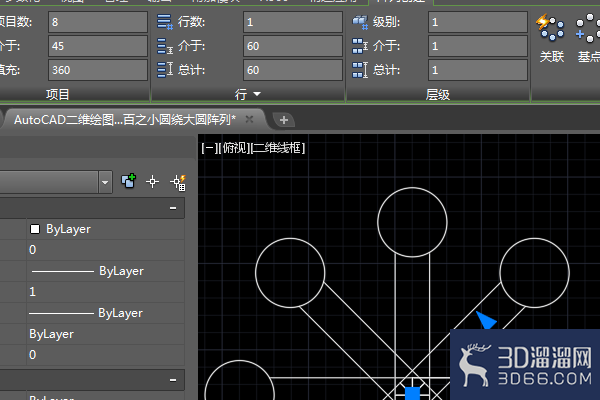The height and width of the screenshot is (400, 600).
Task: Click the Items panel title
Action: tap(57, 94)
